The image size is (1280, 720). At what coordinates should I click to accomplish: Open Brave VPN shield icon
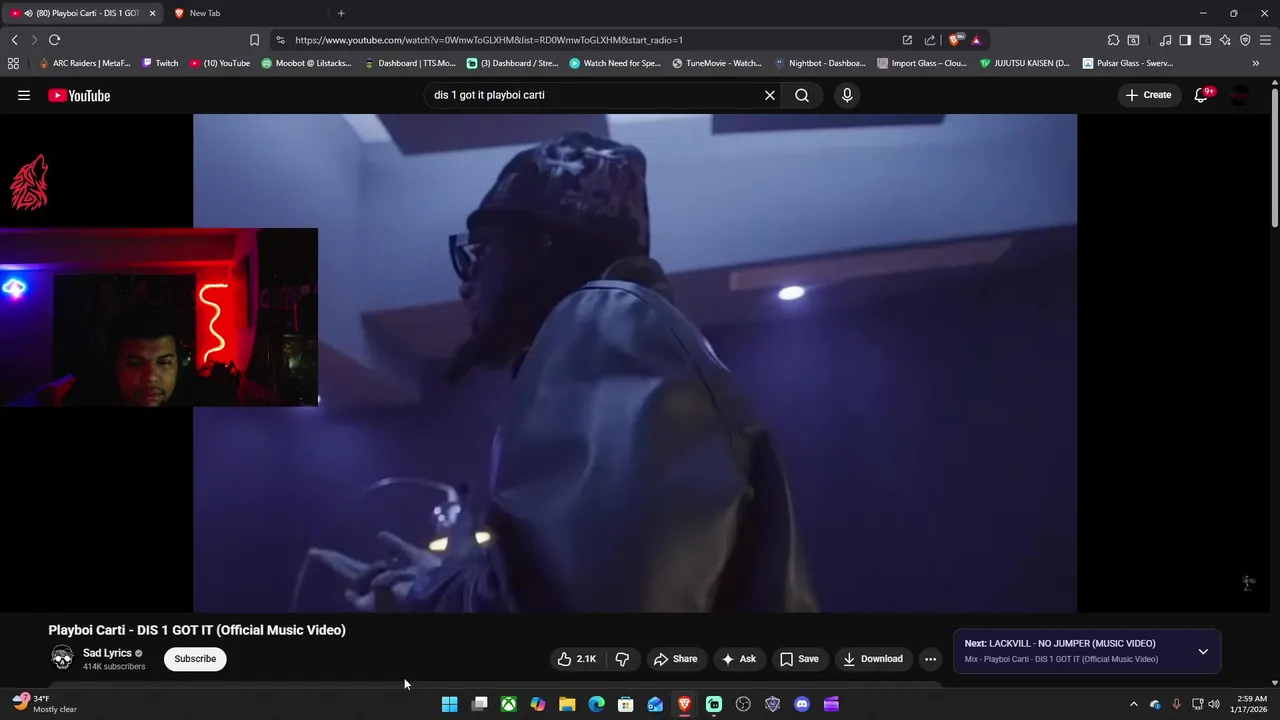click(x=1245, y=40)
